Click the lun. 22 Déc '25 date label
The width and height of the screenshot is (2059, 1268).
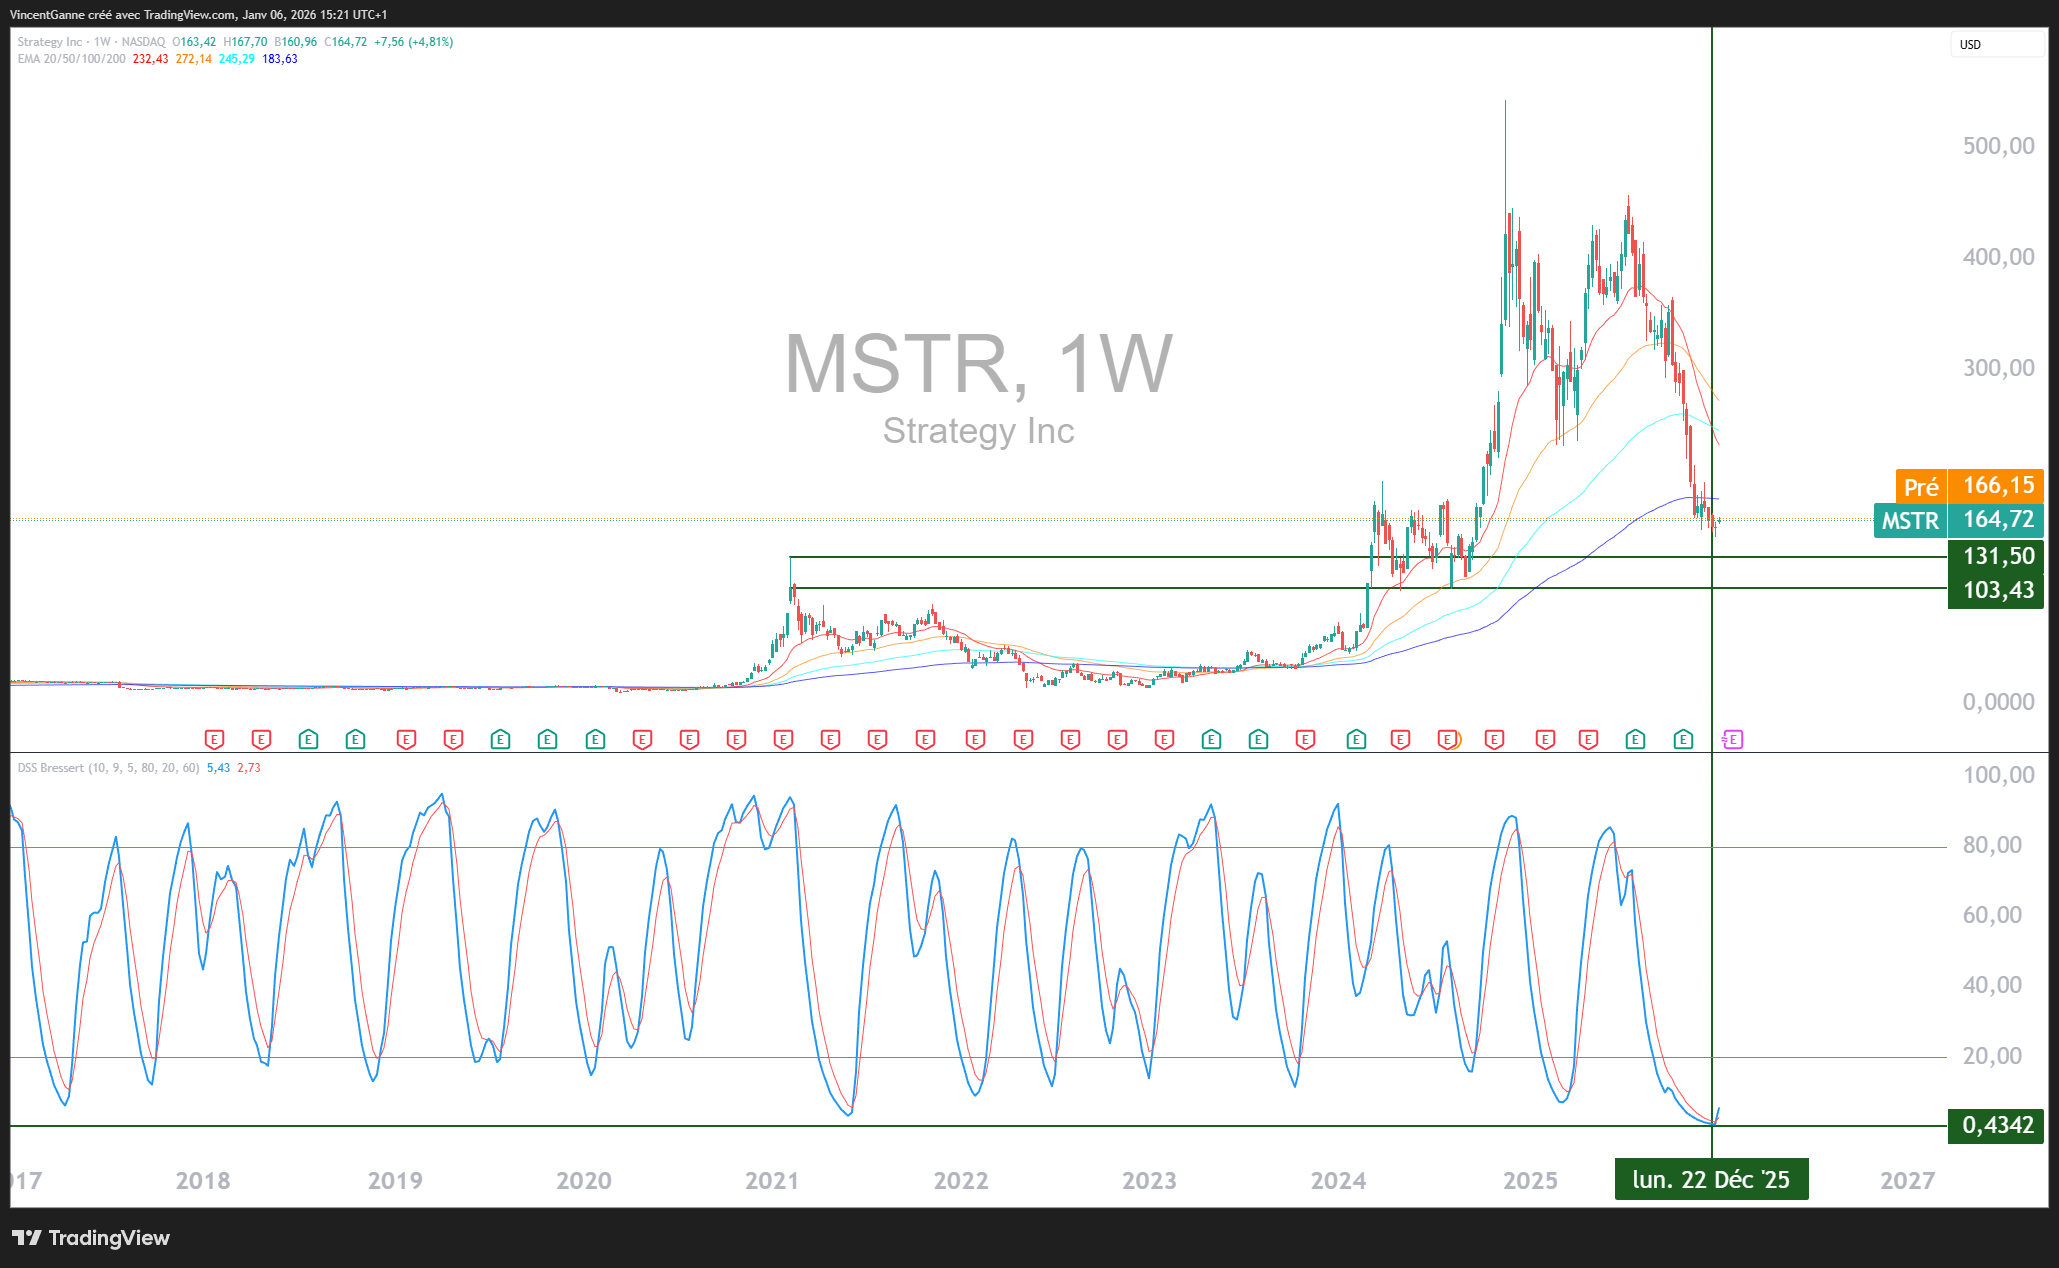1711,1180
